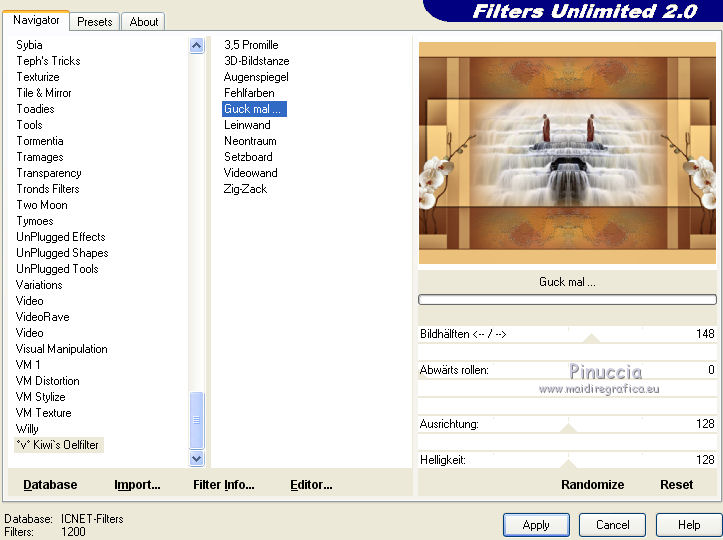Select UnPlugged Tools category
The height and width of the screenshot is (540, 723).
tap(57, 269)
